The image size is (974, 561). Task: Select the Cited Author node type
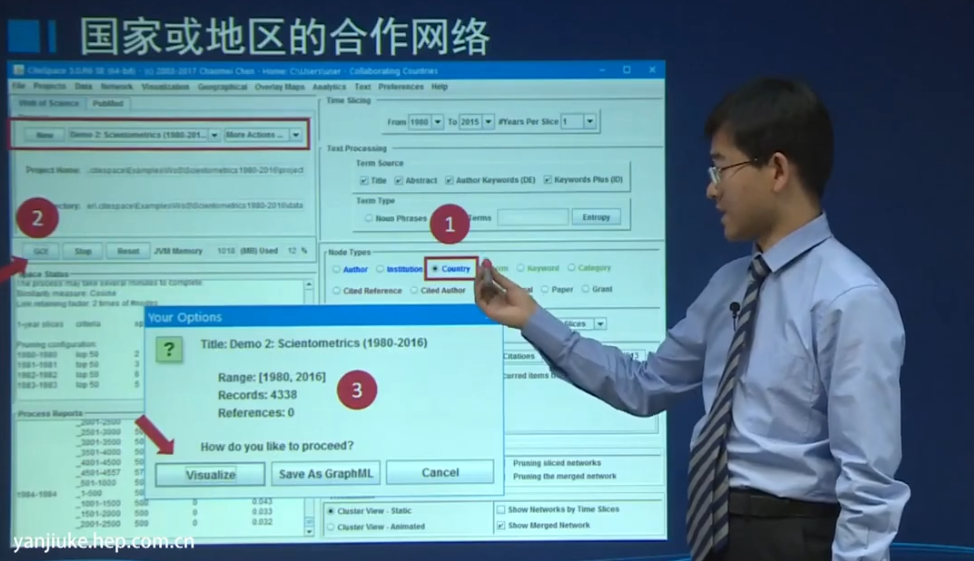(414, 290)
